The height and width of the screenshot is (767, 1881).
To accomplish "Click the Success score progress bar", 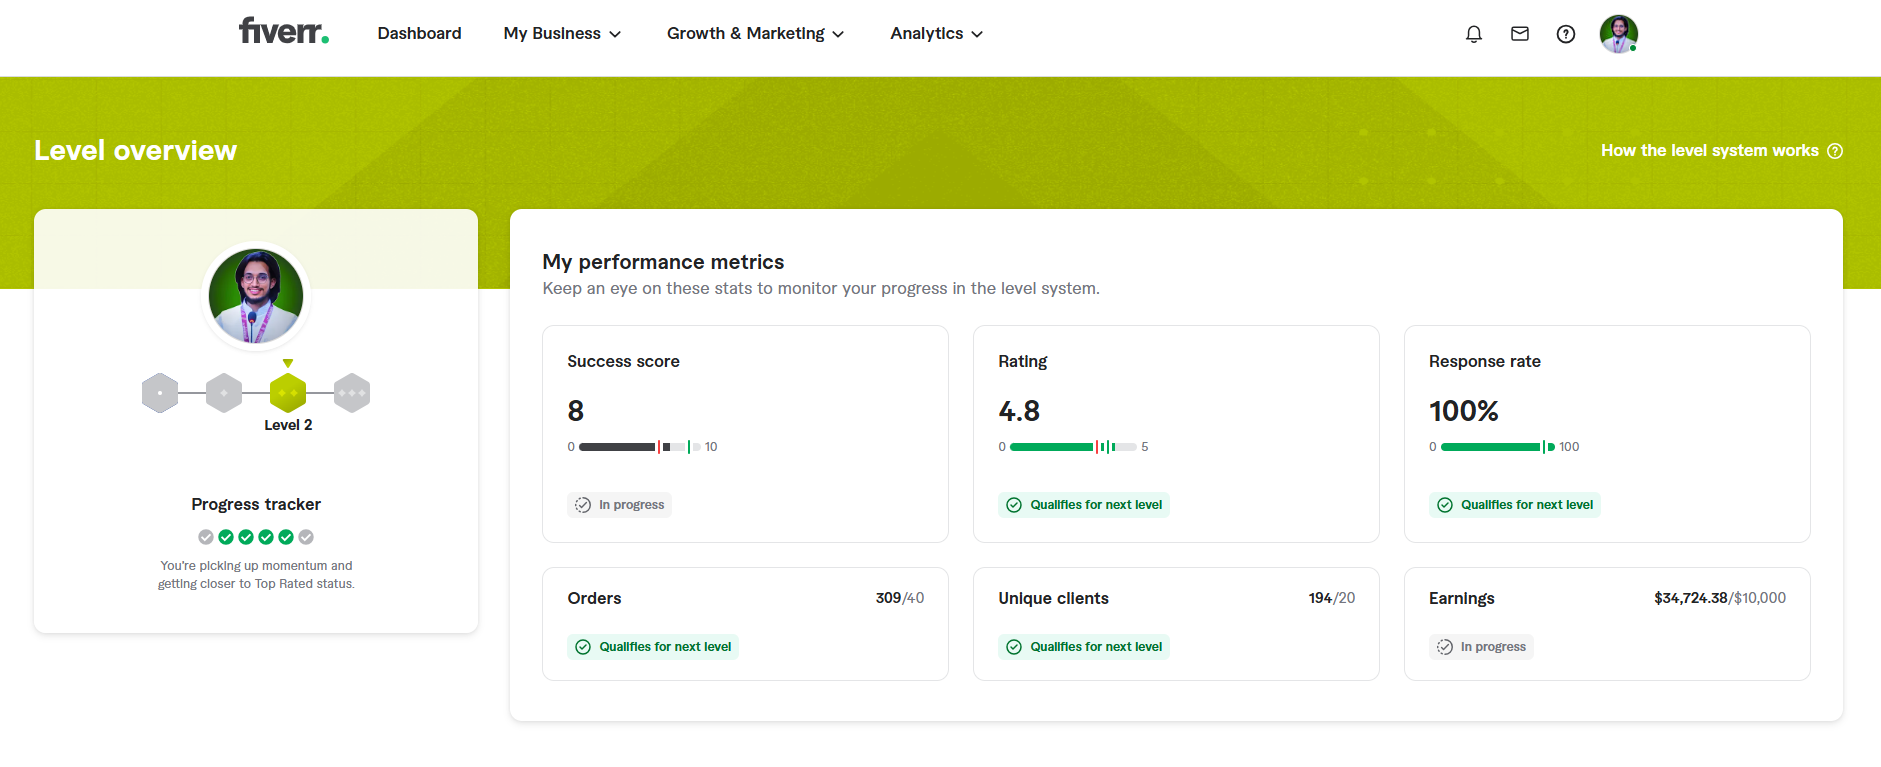I will point(640,447).
